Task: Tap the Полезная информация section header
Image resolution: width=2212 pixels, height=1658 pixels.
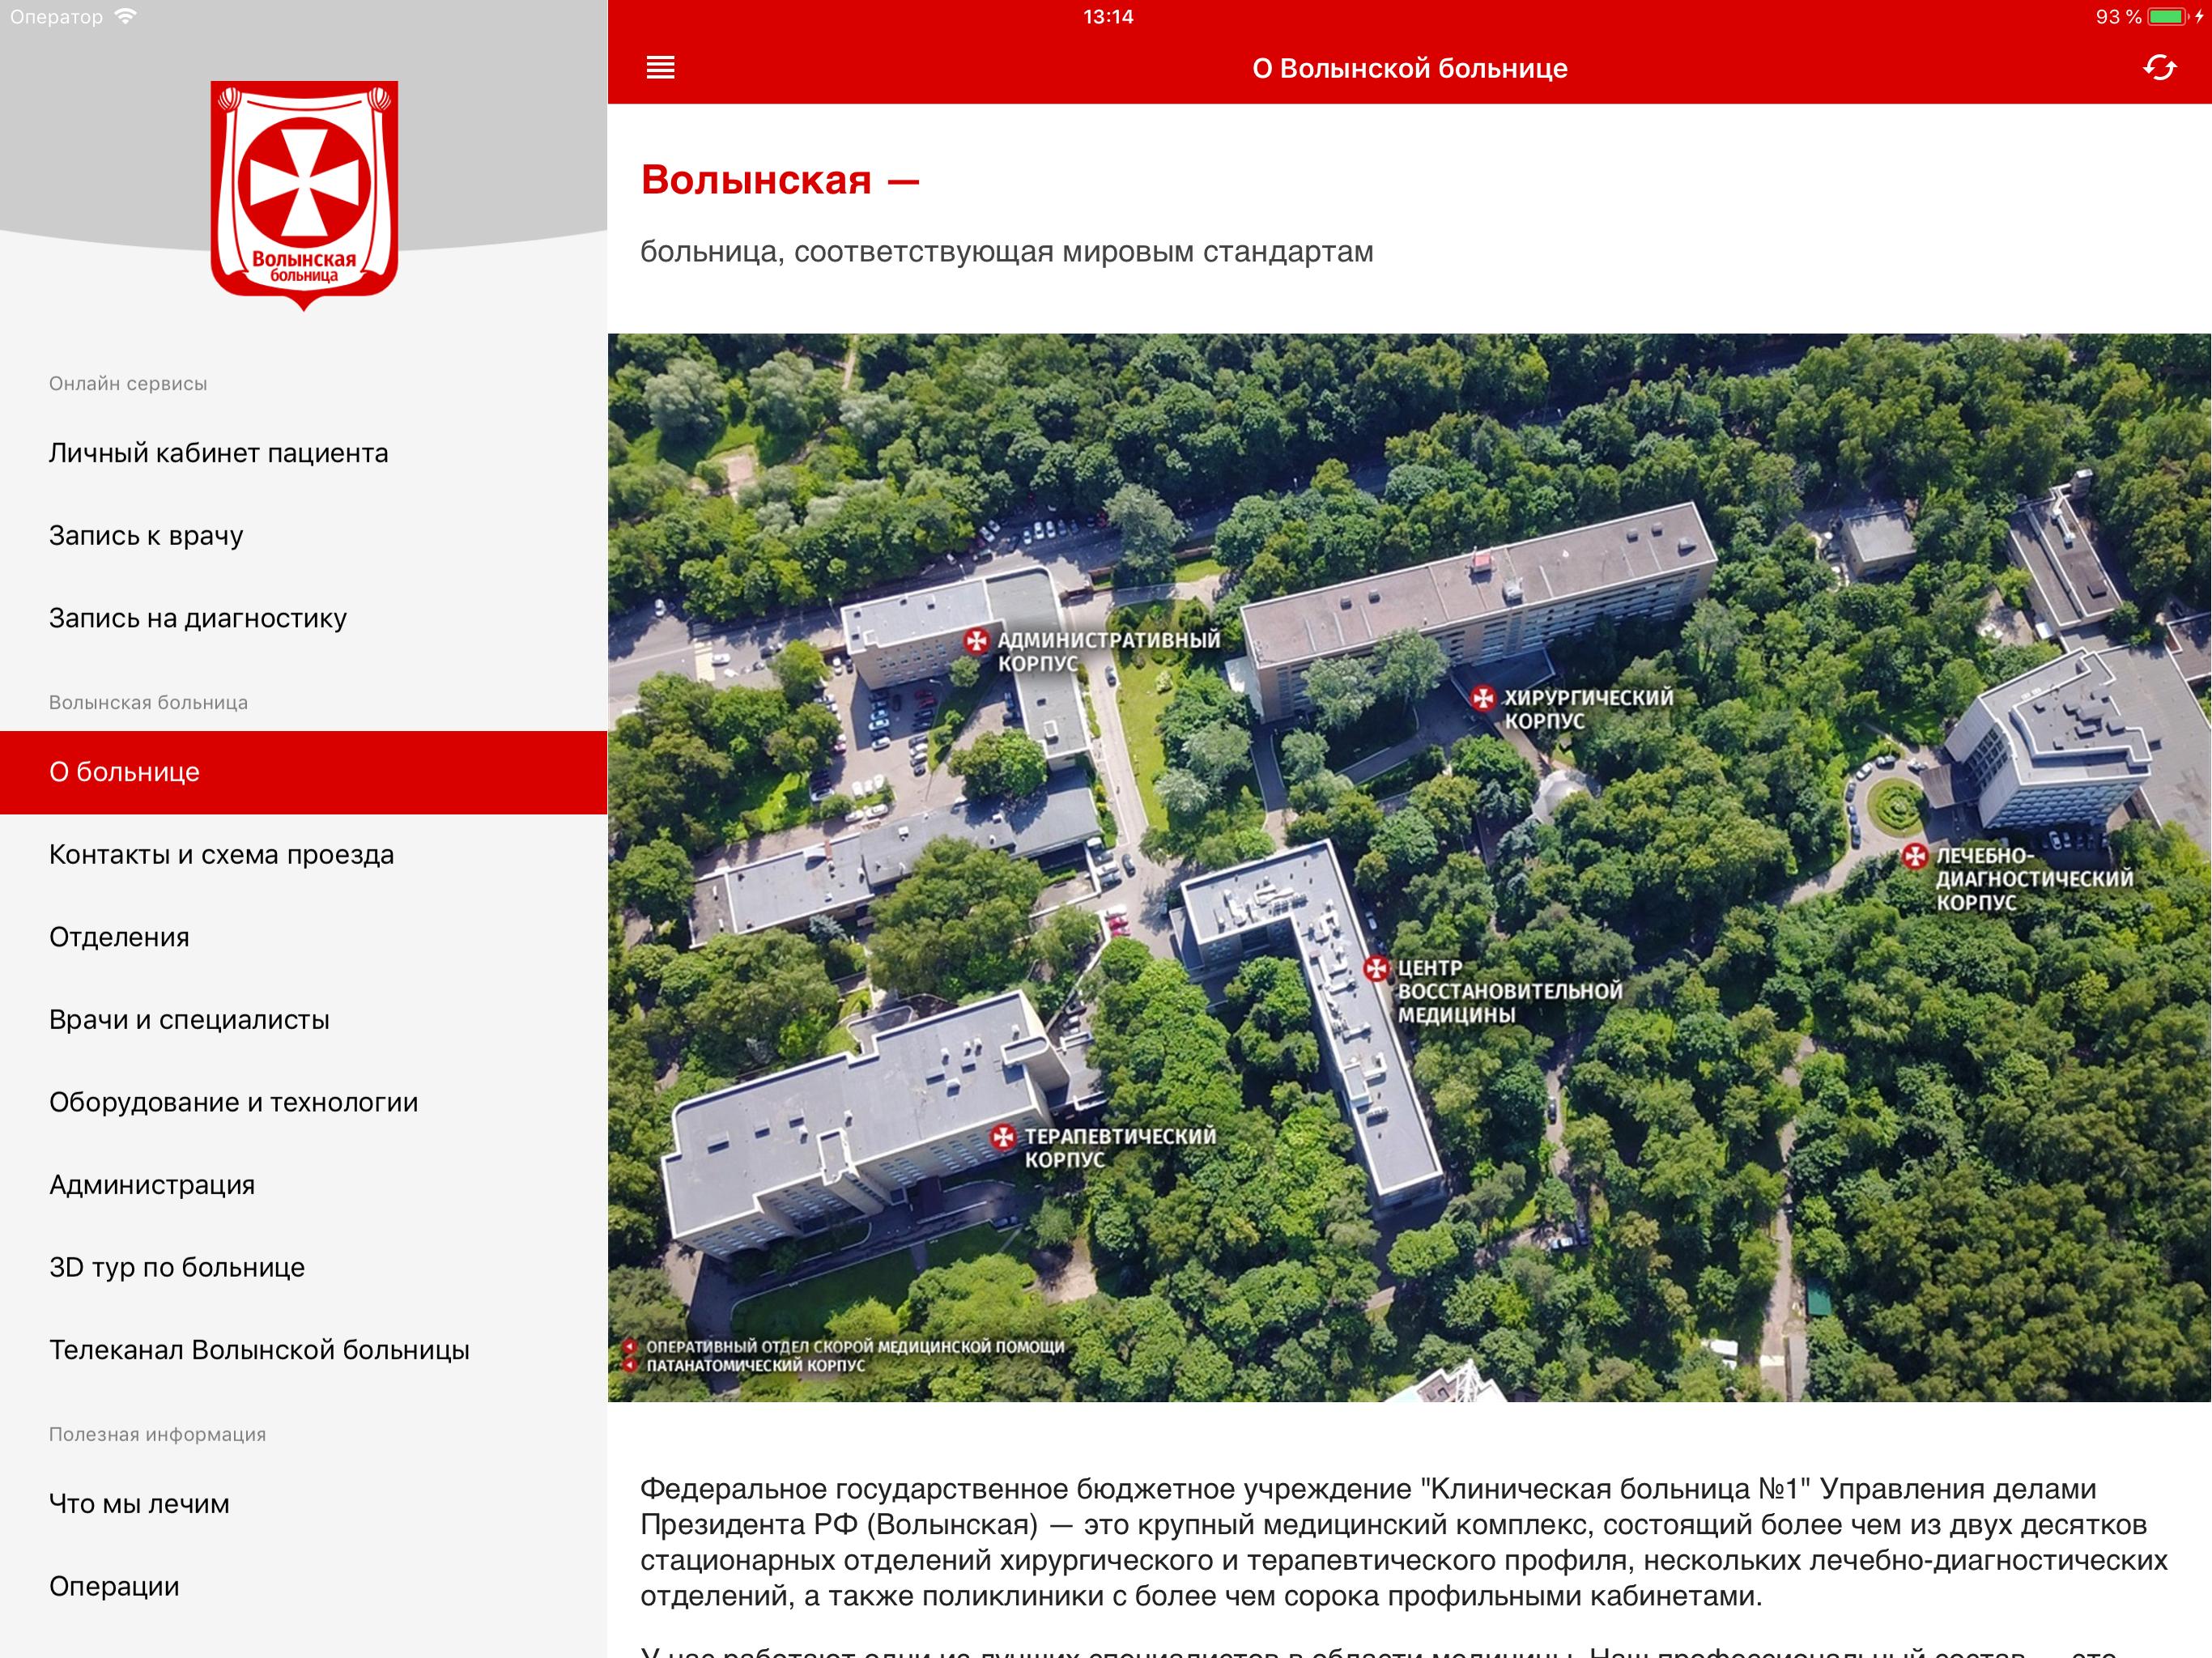Action: tap(157, 1435)
